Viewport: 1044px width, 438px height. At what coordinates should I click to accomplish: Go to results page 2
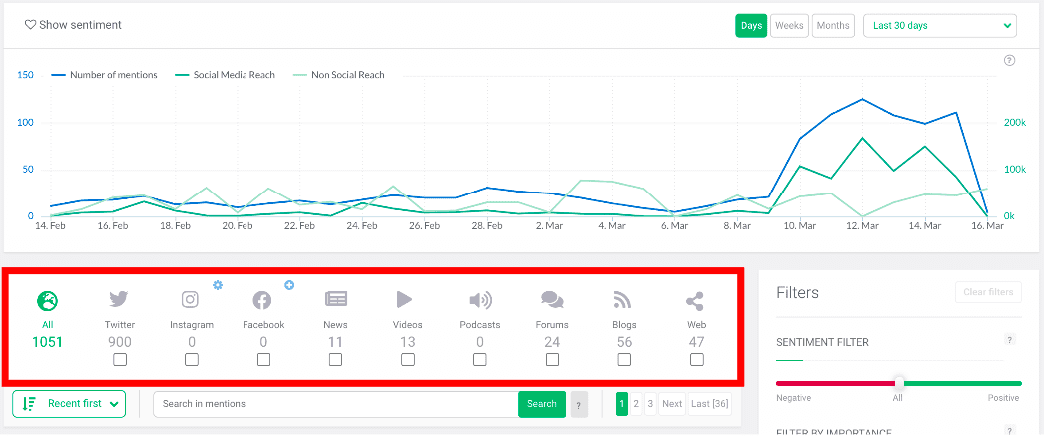tap(637, 403)
